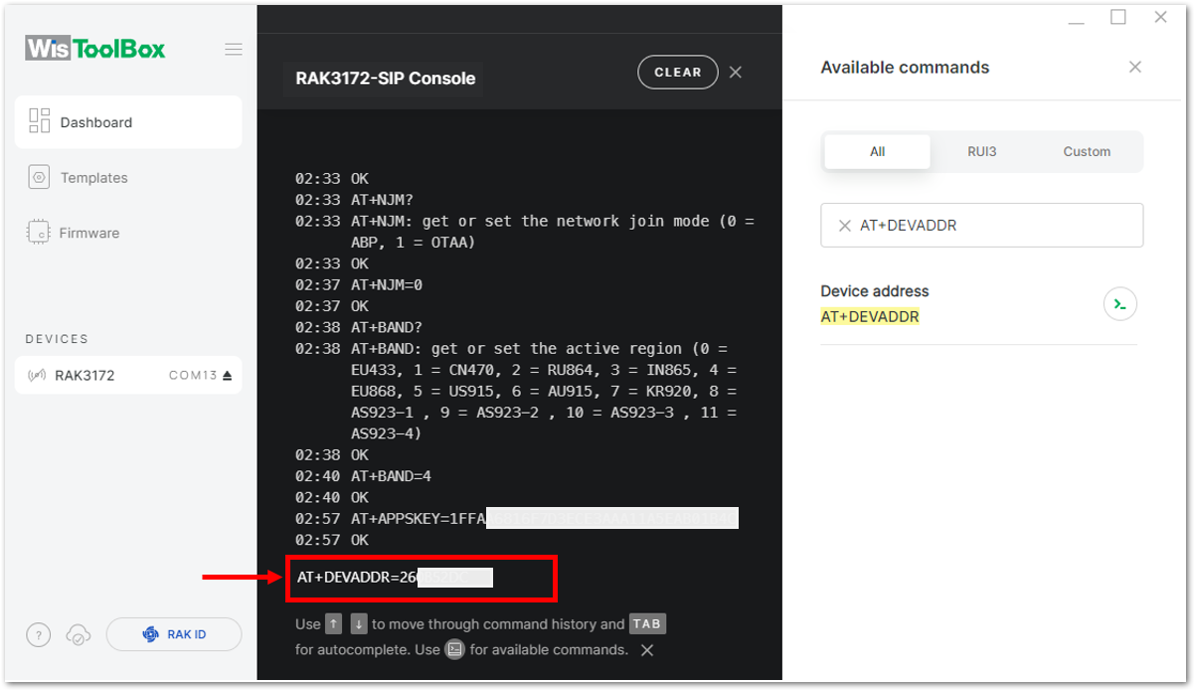This screenshot has height=691, width=1195.
Task: Eject the RAK3172 device
Action: (227, 376)
